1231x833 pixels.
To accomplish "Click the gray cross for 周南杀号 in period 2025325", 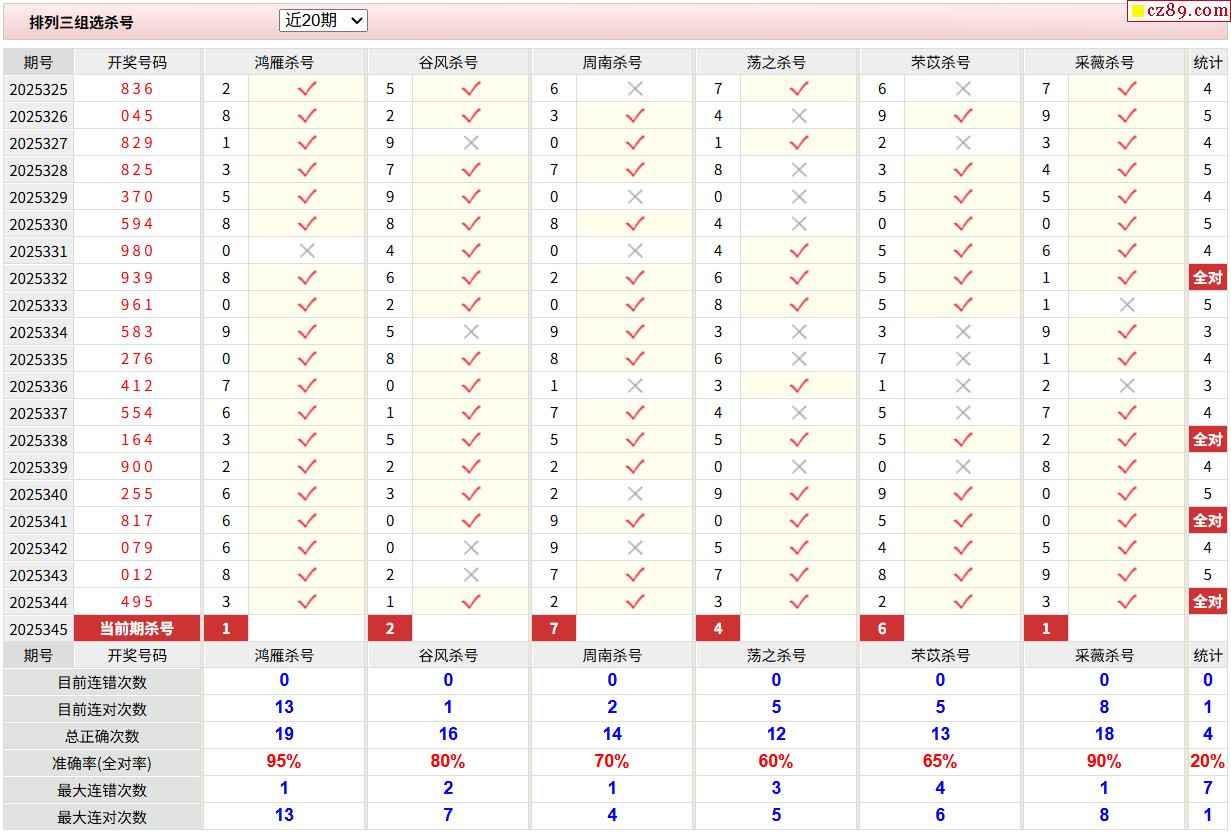I will 635,89.
